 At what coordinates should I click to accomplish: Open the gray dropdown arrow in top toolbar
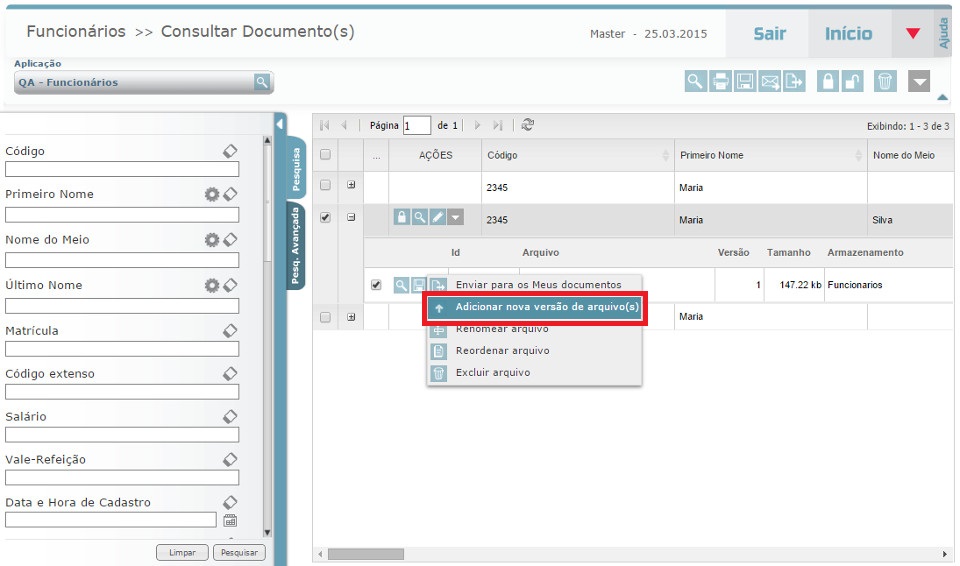tap(919, 82)
